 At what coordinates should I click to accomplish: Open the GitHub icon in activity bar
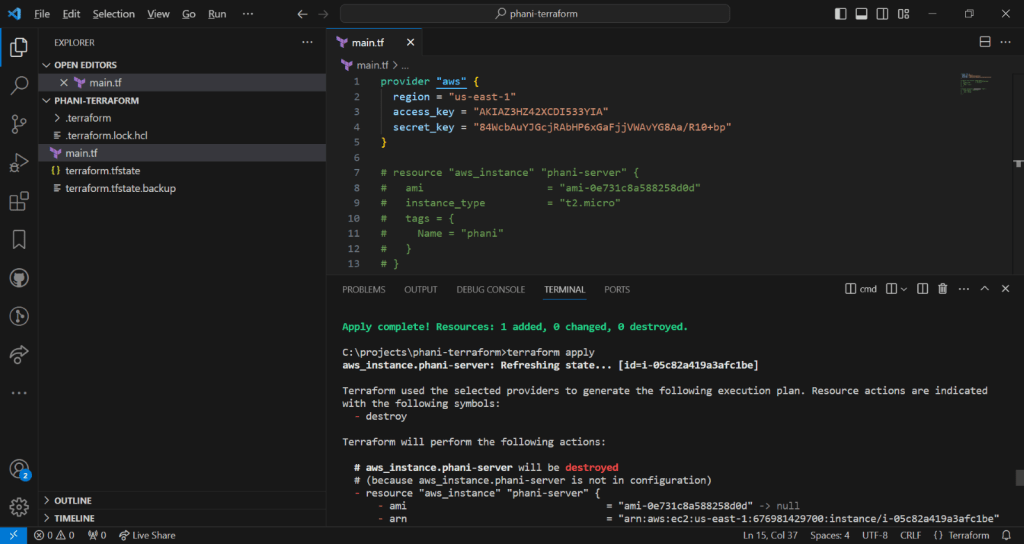pos(18,278)
